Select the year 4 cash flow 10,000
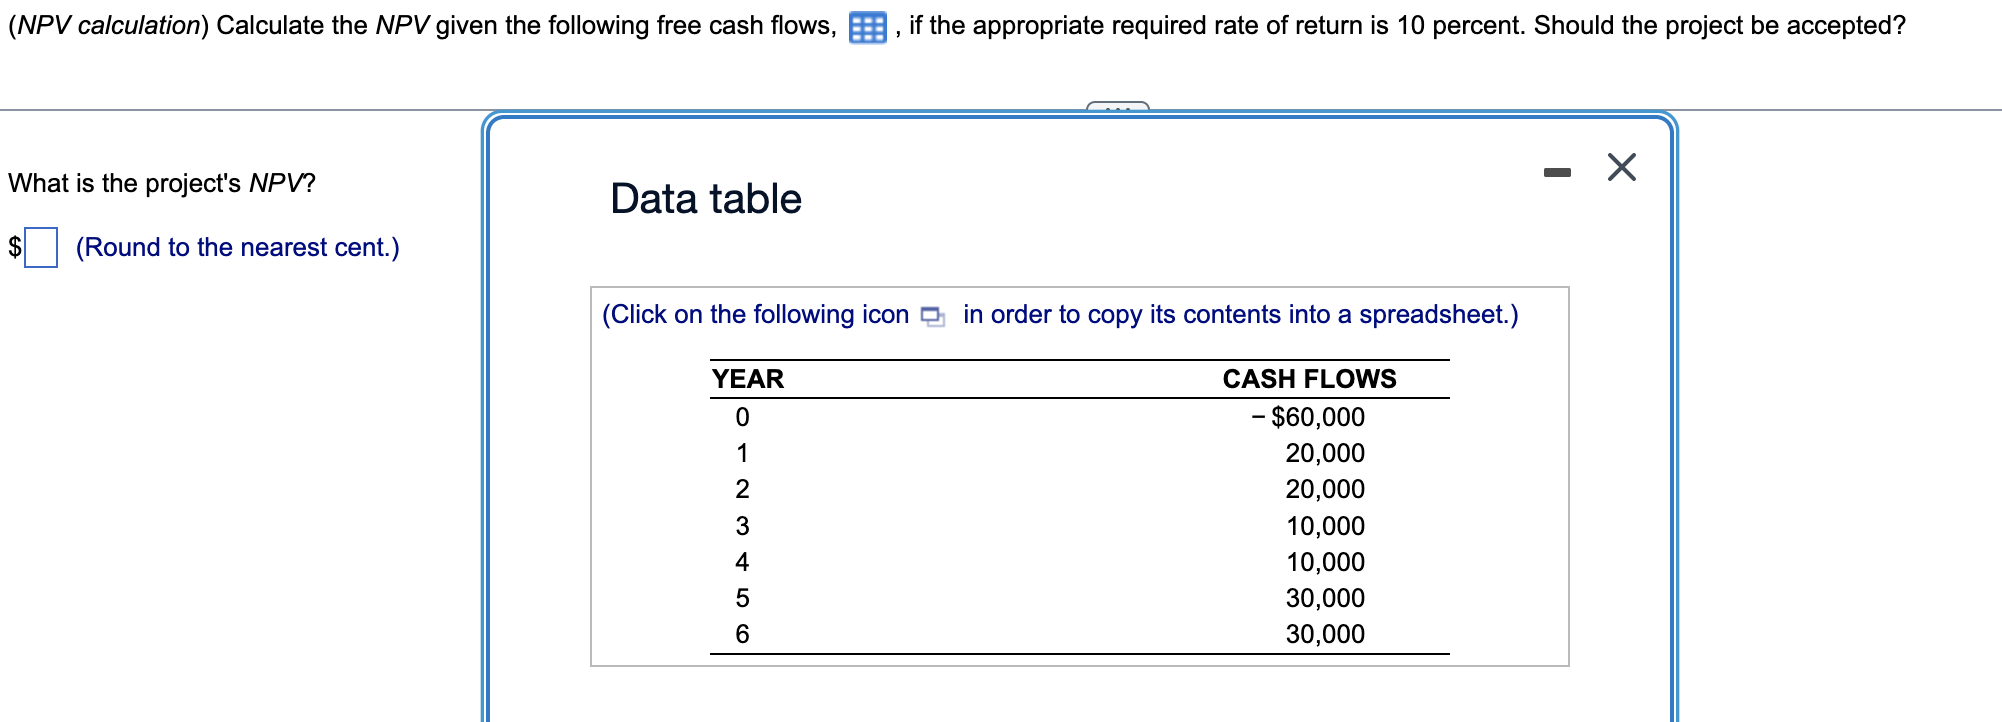This screenshot has height=722, width=2002. 1325,562
